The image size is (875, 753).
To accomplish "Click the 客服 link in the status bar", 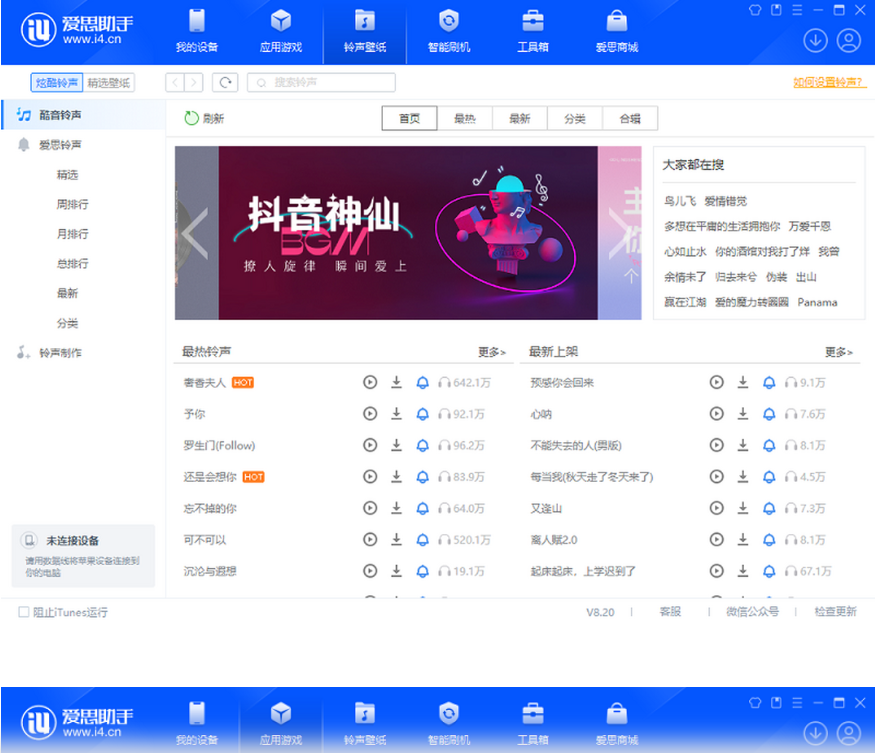I will [670, 612].
